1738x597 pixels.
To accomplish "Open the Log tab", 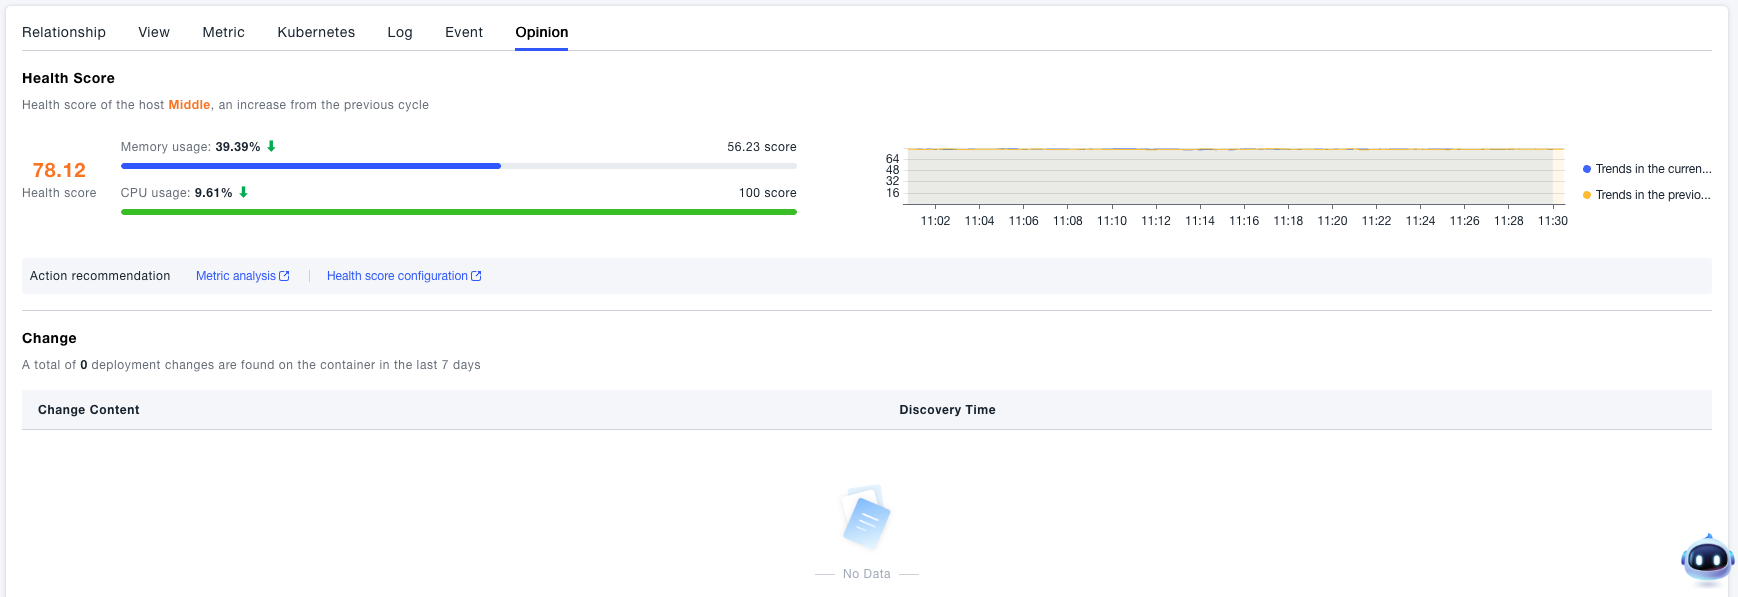I will coord(400,32).
